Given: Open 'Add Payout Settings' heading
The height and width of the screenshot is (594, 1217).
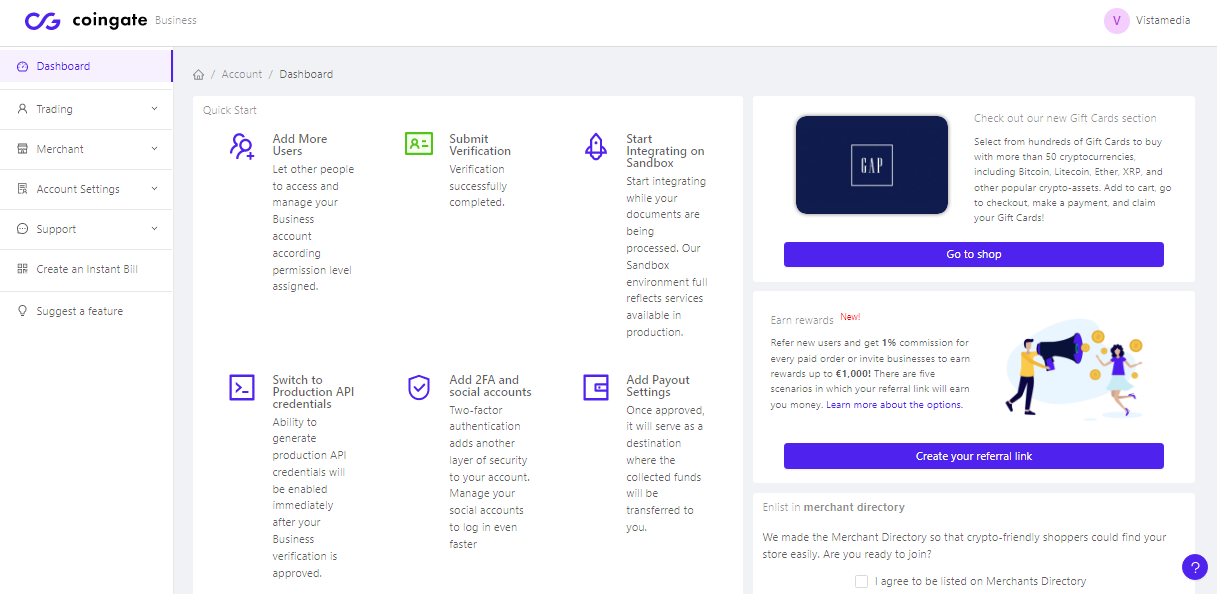Looking at the screenshot, I should (x=658, y=386).
